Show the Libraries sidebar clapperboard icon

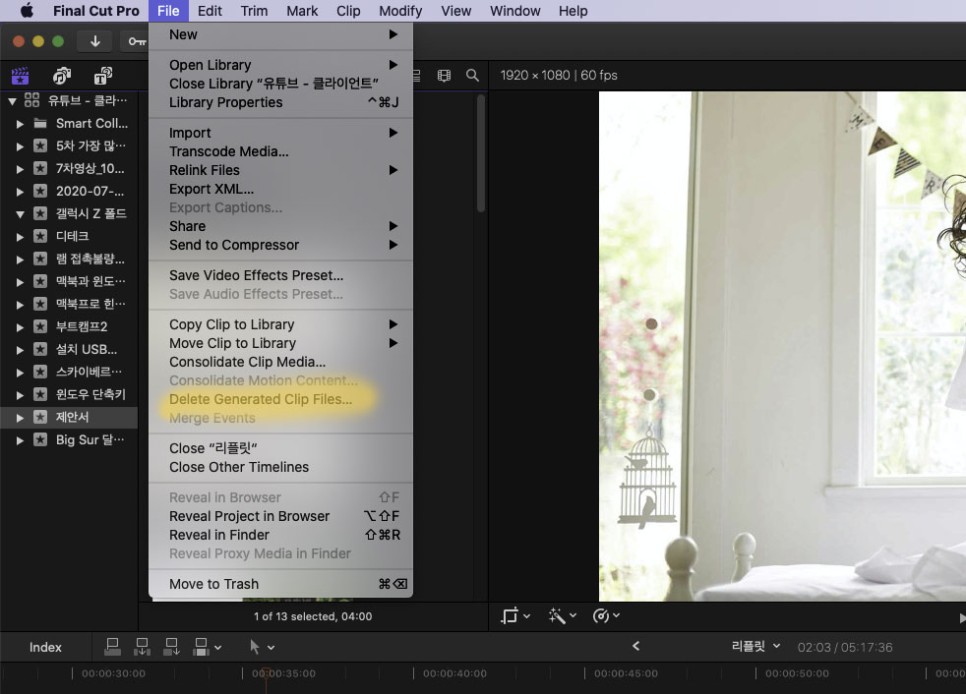[20, 76]
